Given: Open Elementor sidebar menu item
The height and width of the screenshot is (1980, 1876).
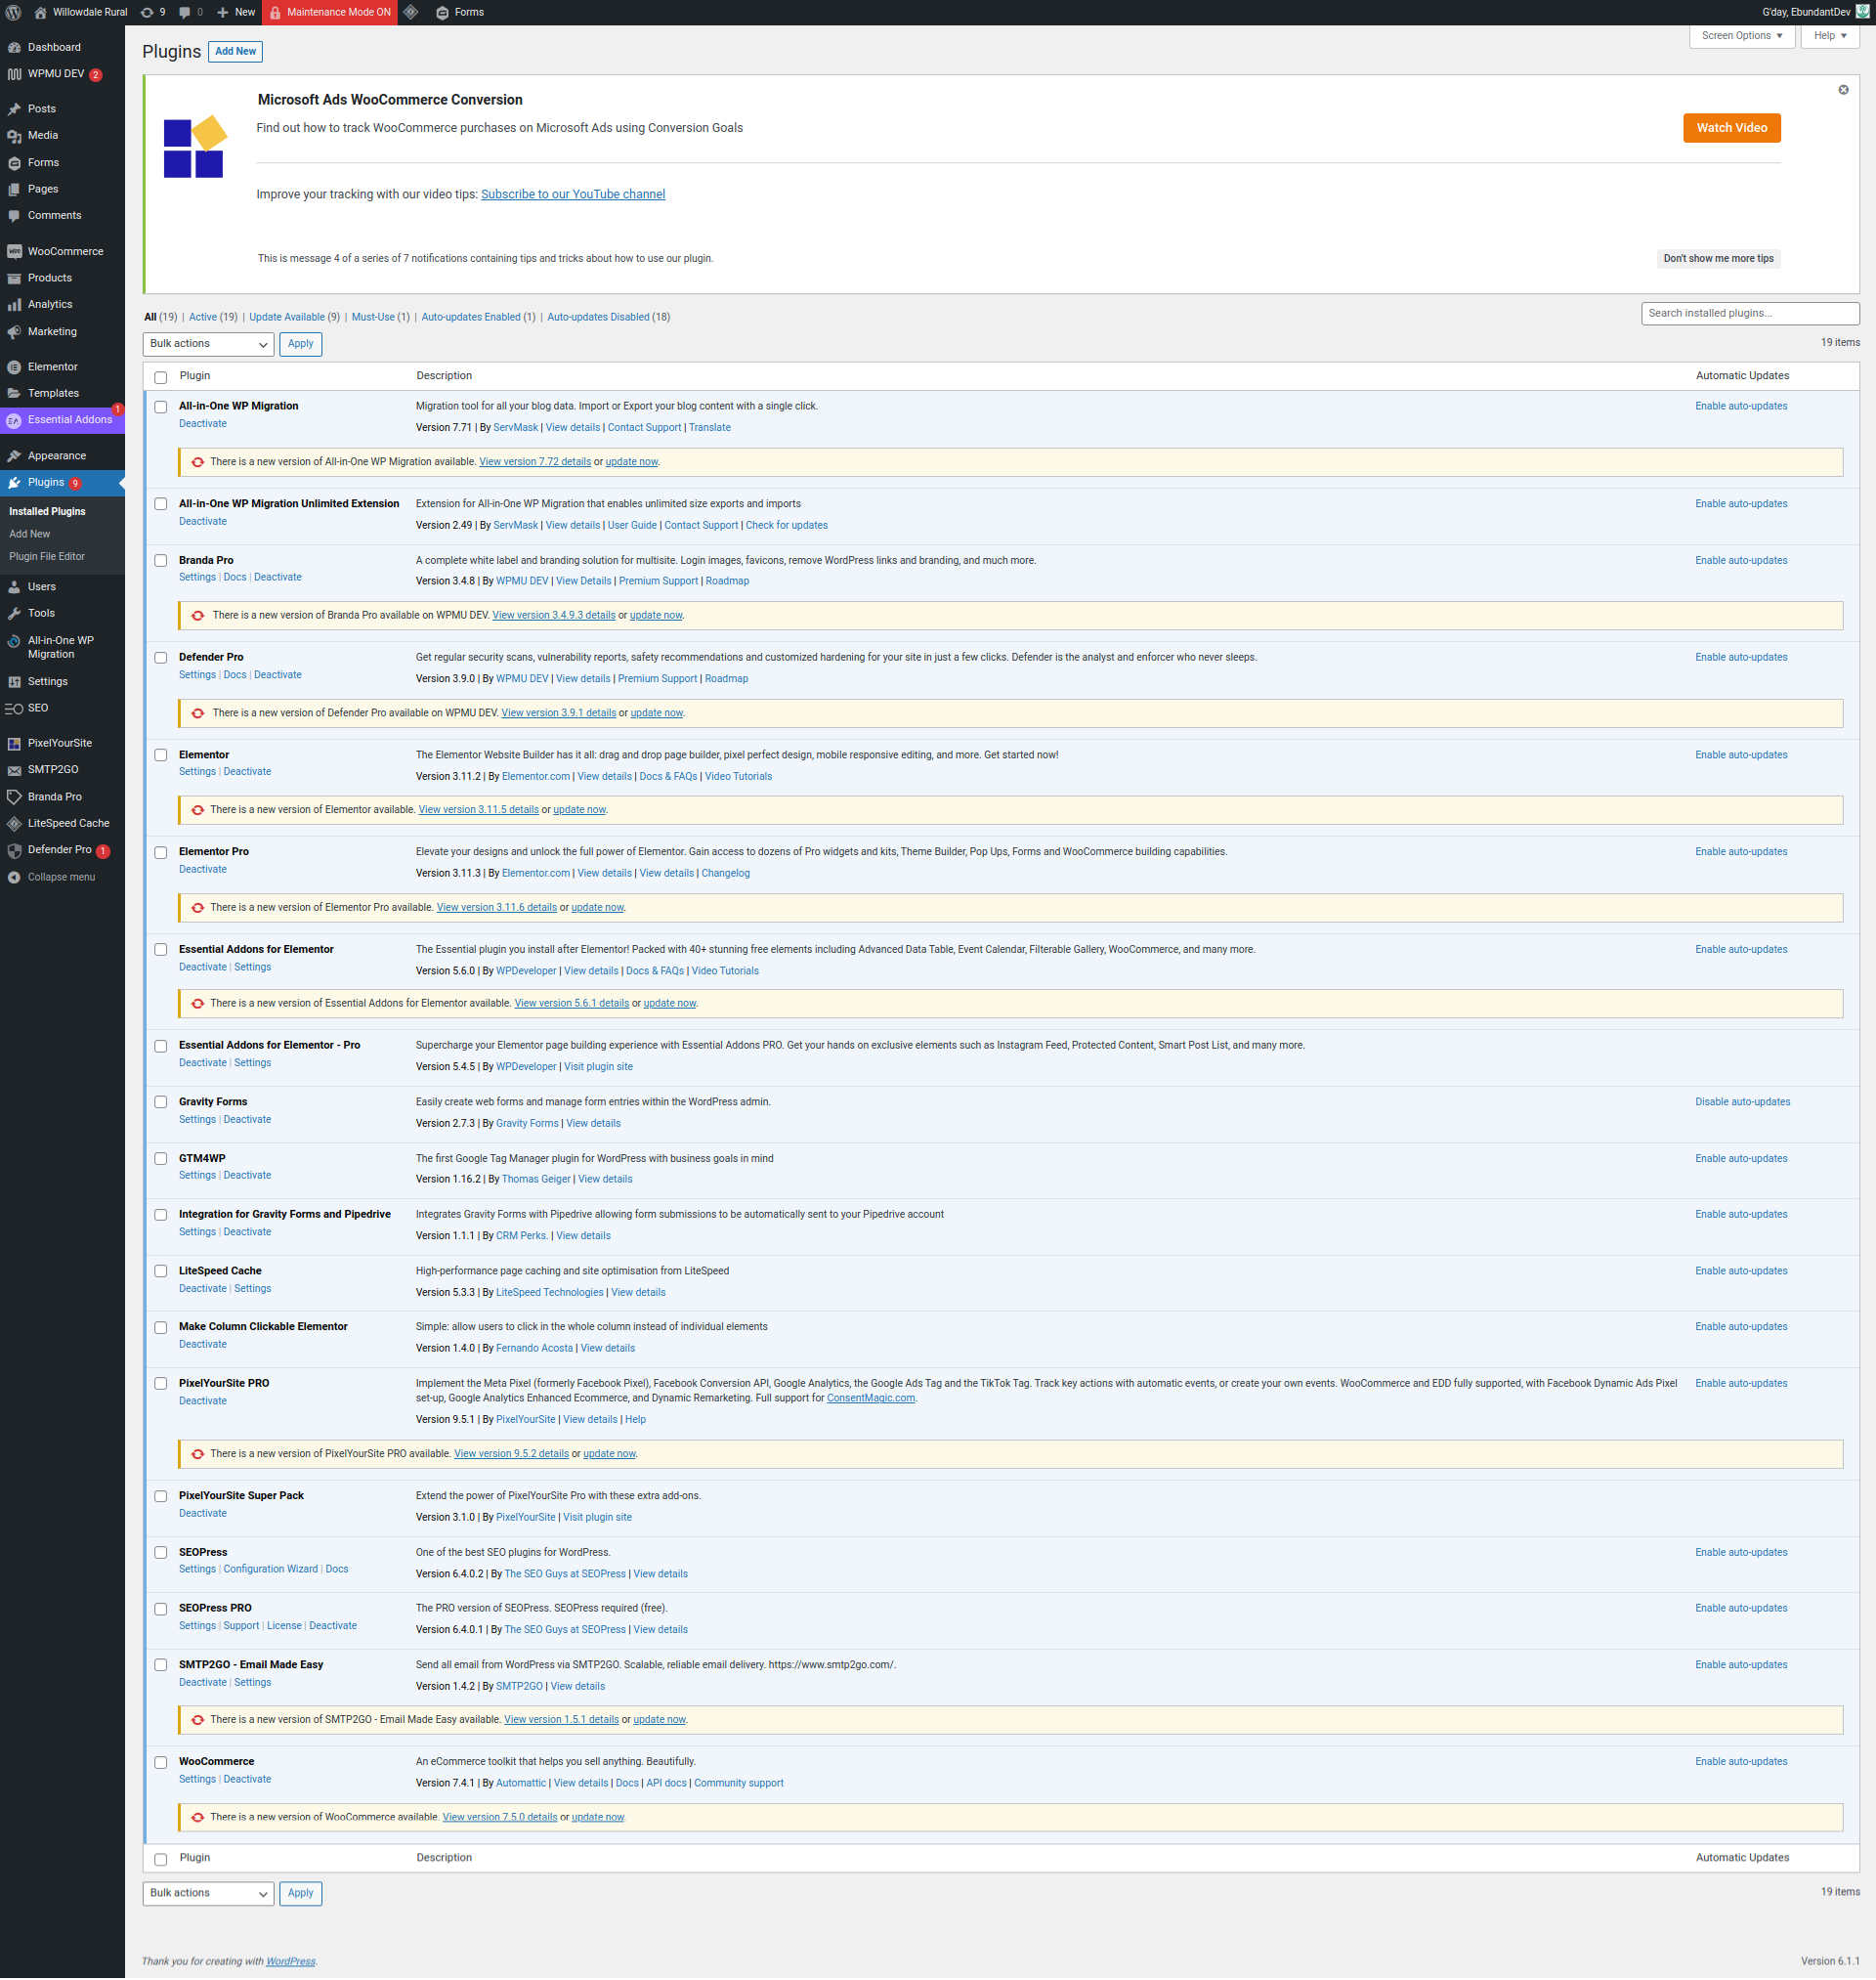Looking at the screenshot, I should tap(52, 367).
